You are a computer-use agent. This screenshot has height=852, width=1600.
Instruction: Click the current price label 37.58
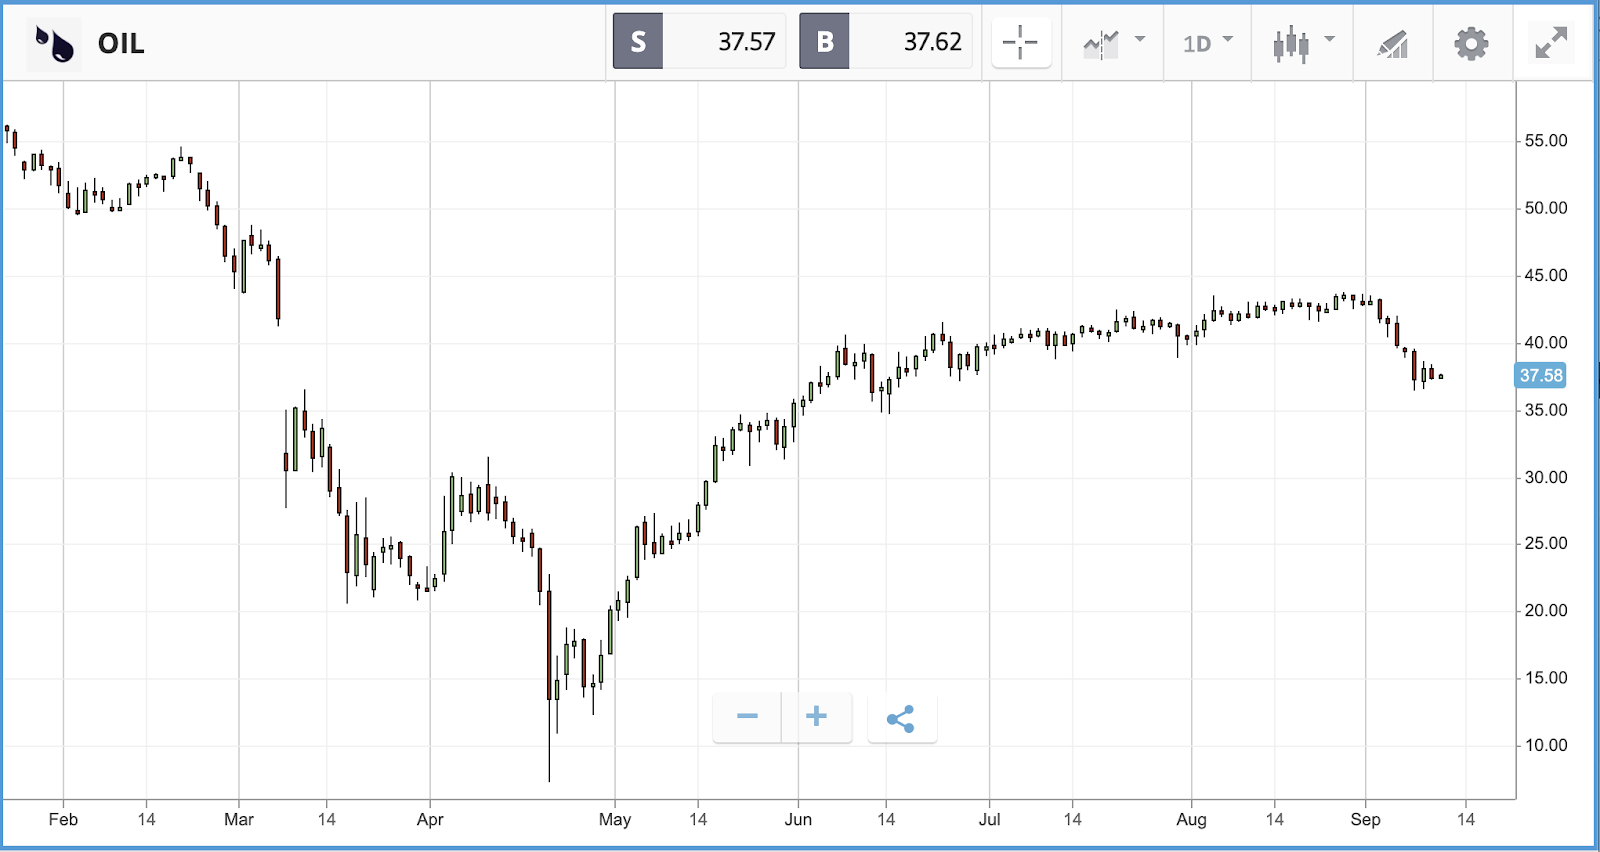(x=1541, y=376)
